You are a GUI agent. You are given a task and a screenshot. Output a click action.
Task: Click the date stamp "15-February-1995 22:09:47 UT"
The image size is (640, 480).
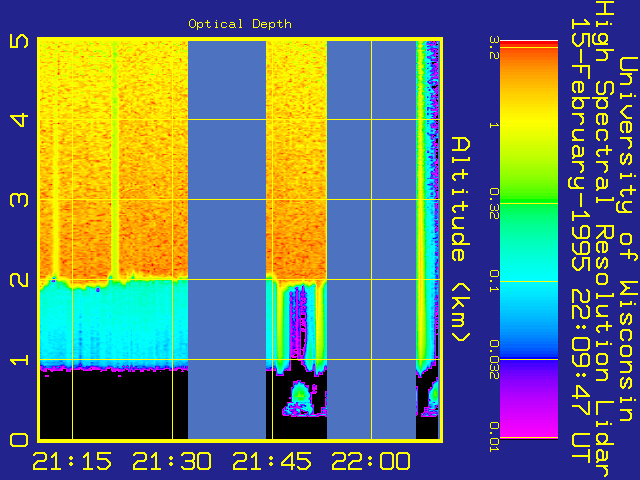[x=580, y=240]
